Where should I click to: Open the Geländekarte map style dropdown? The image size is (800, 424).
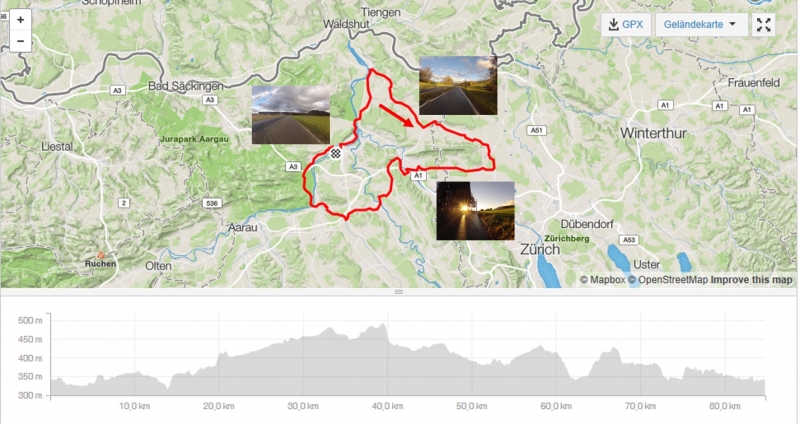tap(701, 24)
